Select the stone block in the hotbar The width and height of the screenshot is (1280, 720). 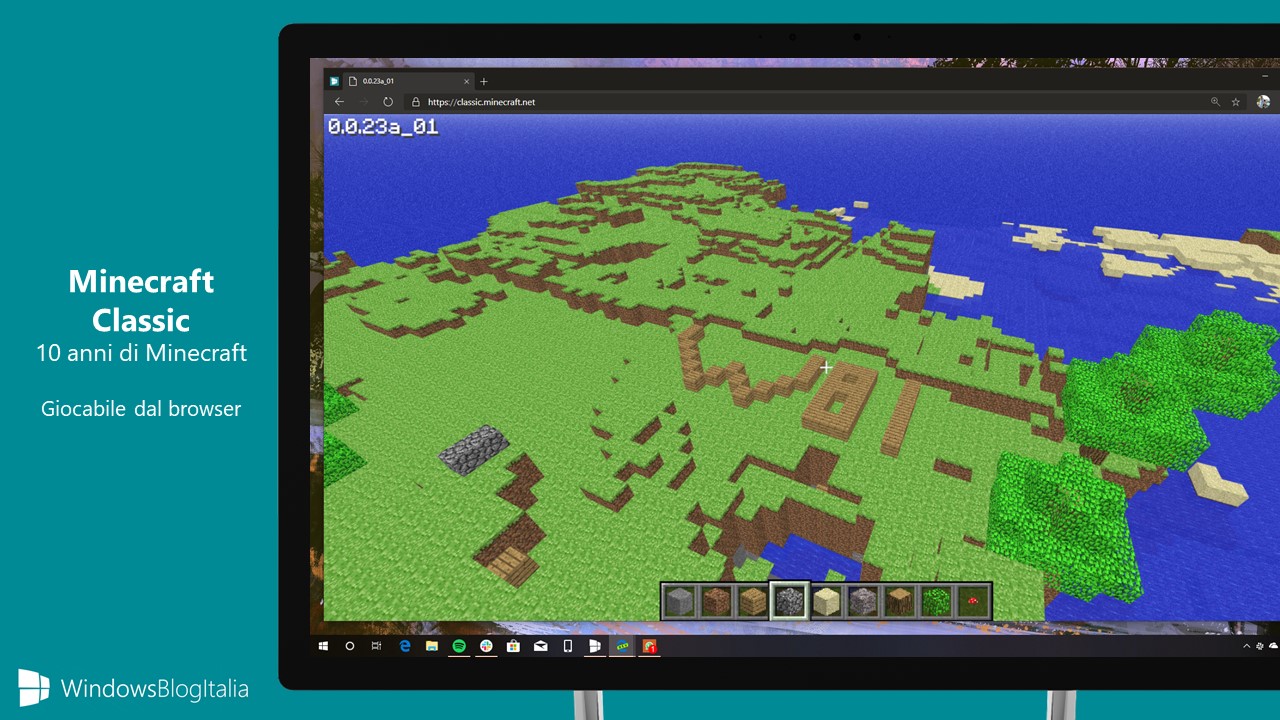tap(679, 601)
